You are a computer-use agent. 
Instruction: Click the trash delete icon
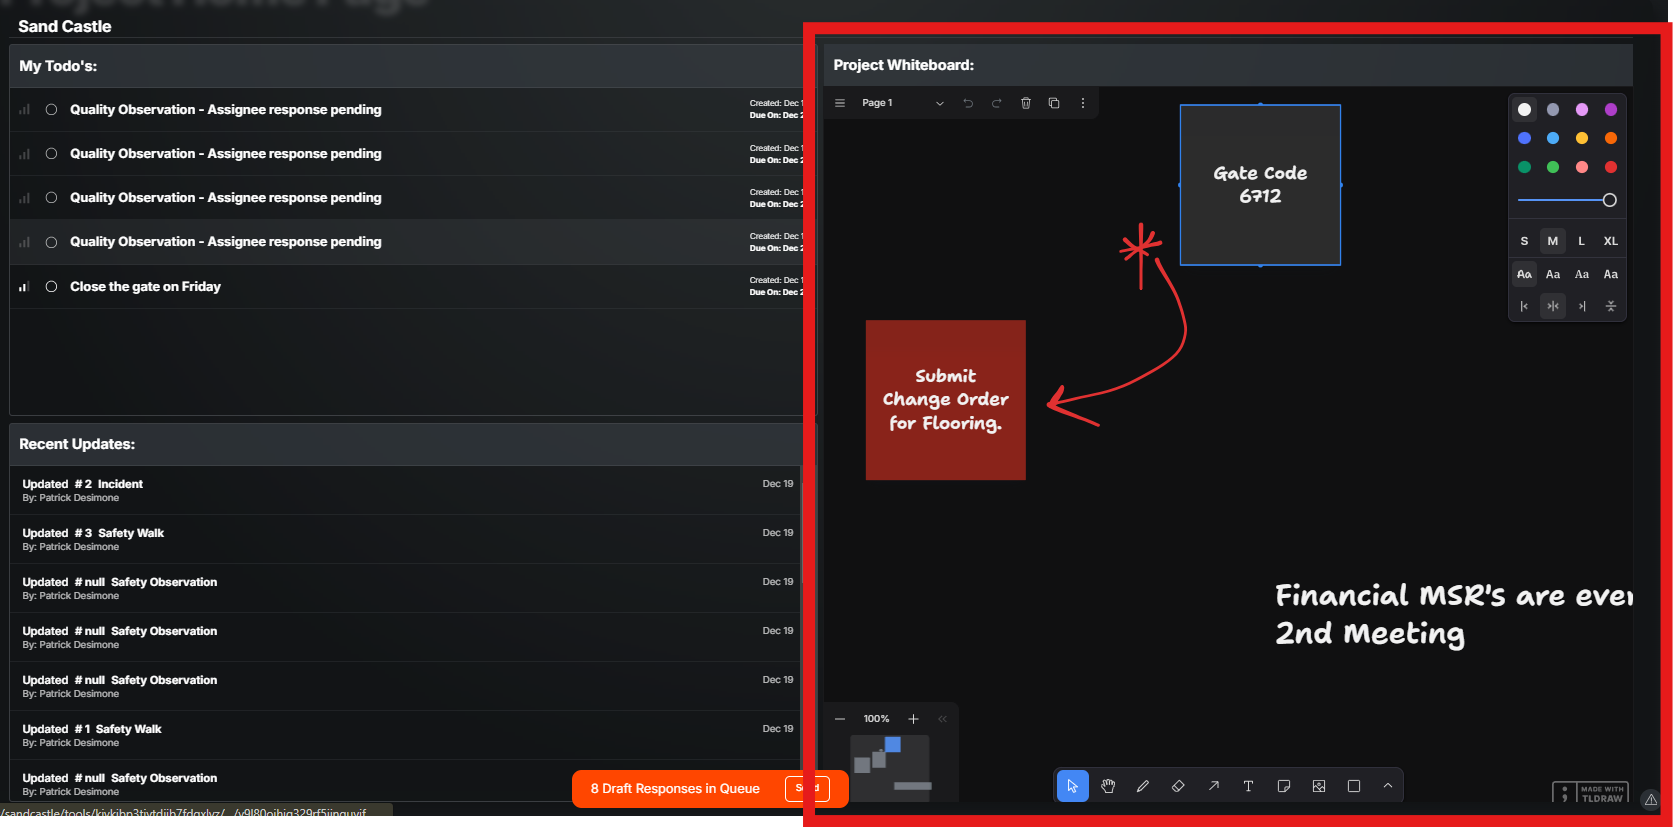[x=1025, y=103]
